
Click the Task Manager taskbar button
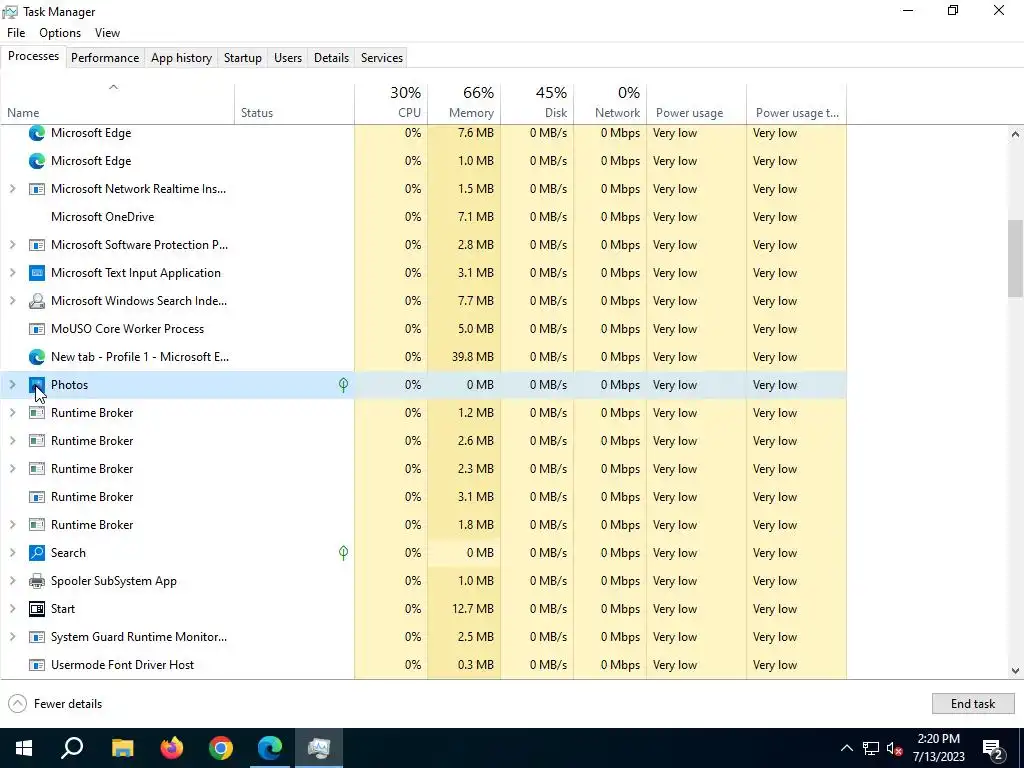click(x=319, y=748)
